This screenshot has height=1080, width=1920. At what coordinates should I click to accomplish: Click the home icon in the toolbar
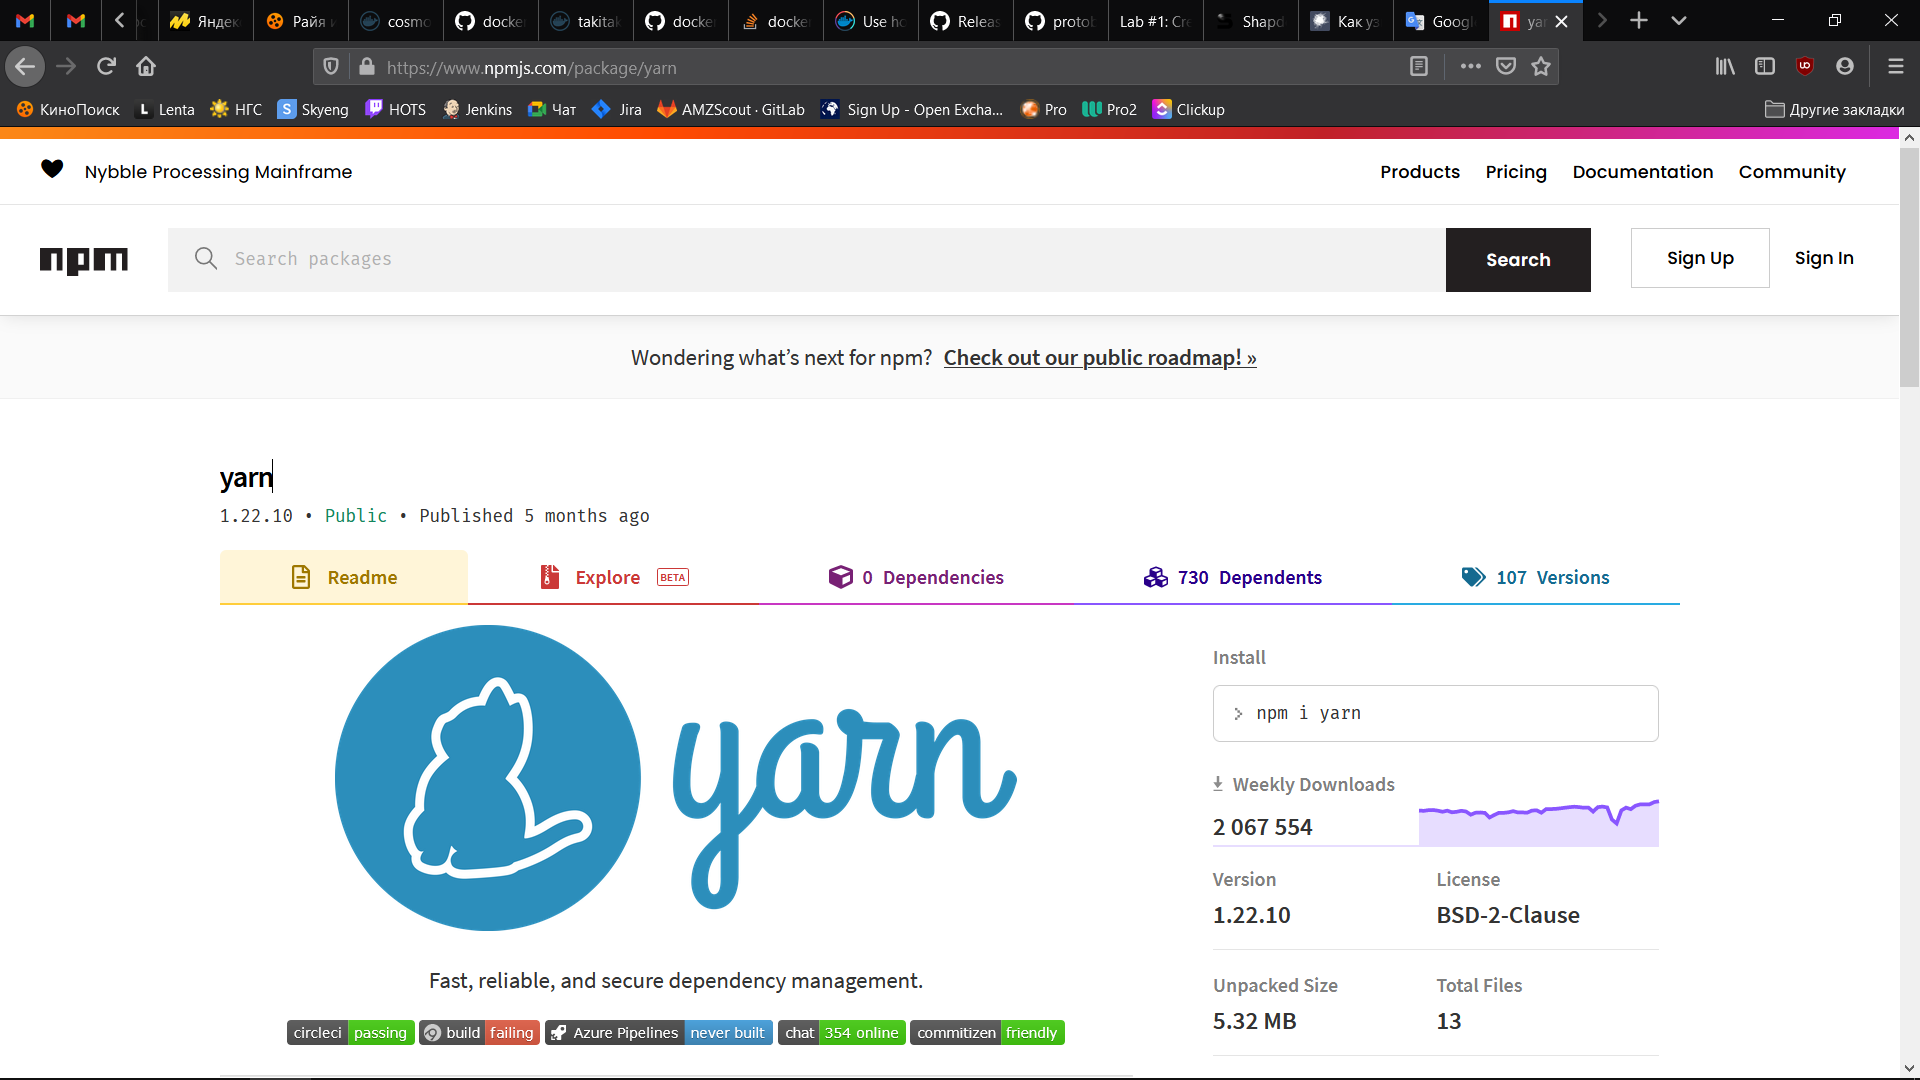point(146,66)
